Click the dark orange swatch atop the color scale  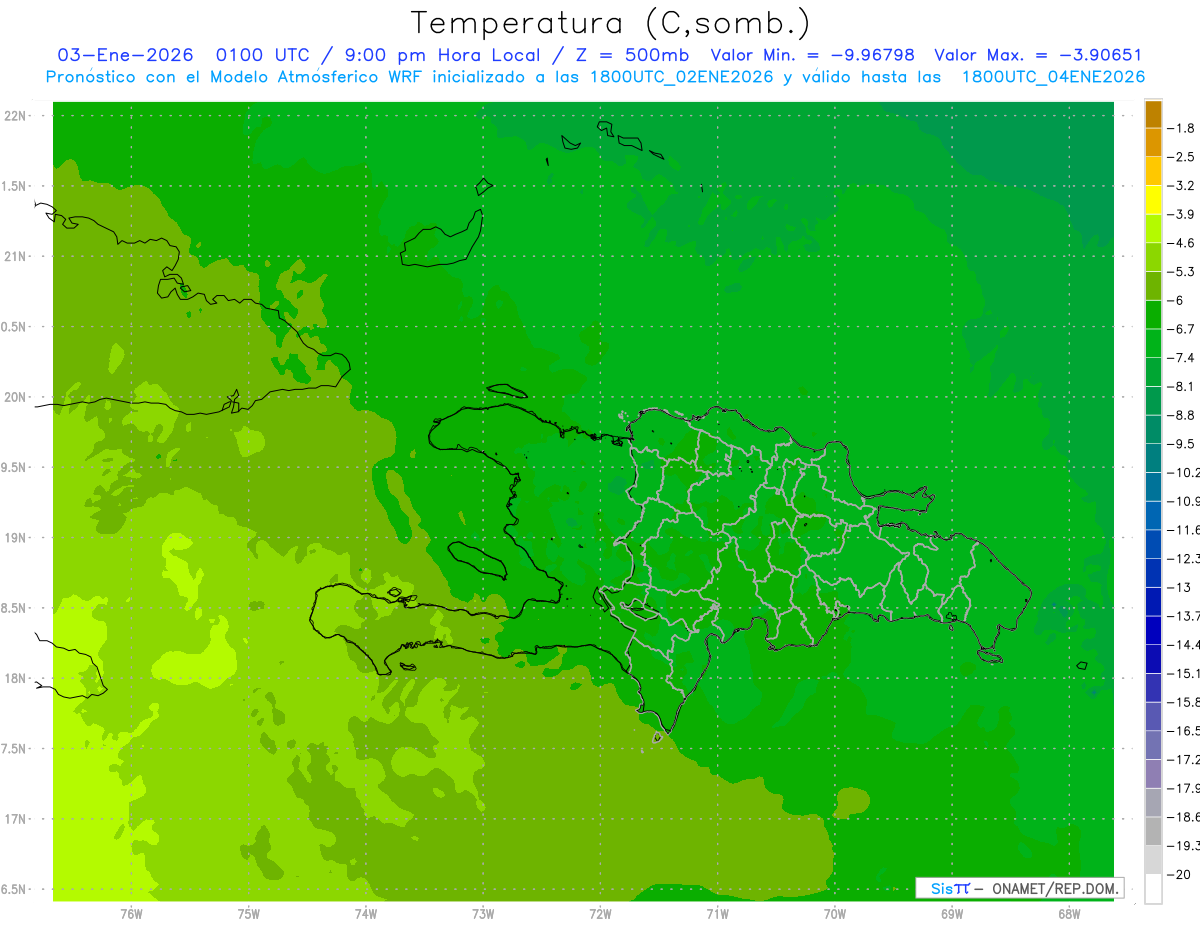coord(1153,114)
